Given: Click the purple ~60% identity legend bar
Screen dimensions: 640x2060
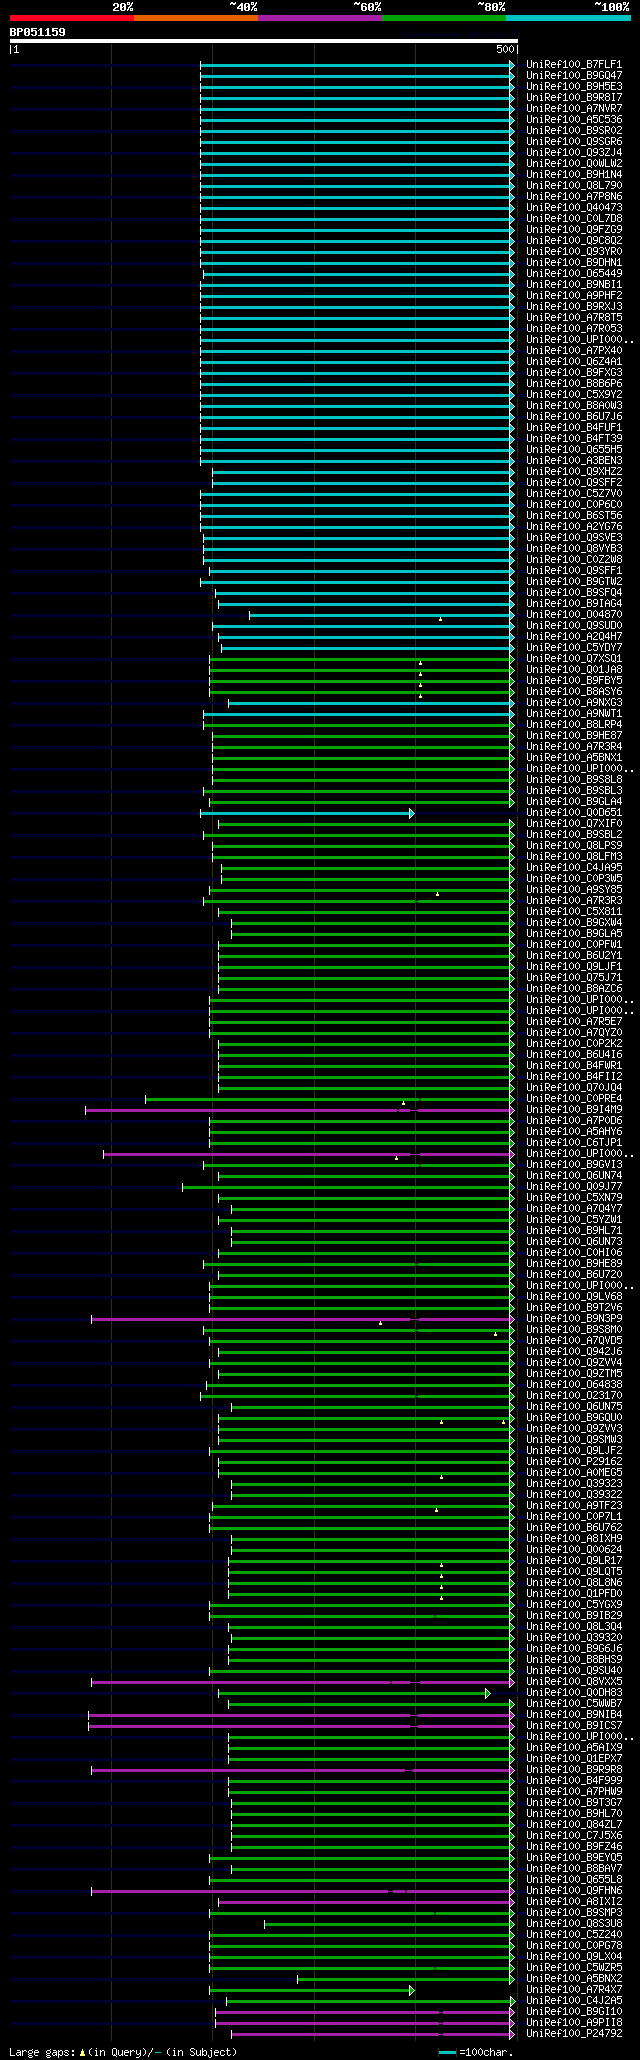Looking at the screenshot, I should click(x=320, y=18).
